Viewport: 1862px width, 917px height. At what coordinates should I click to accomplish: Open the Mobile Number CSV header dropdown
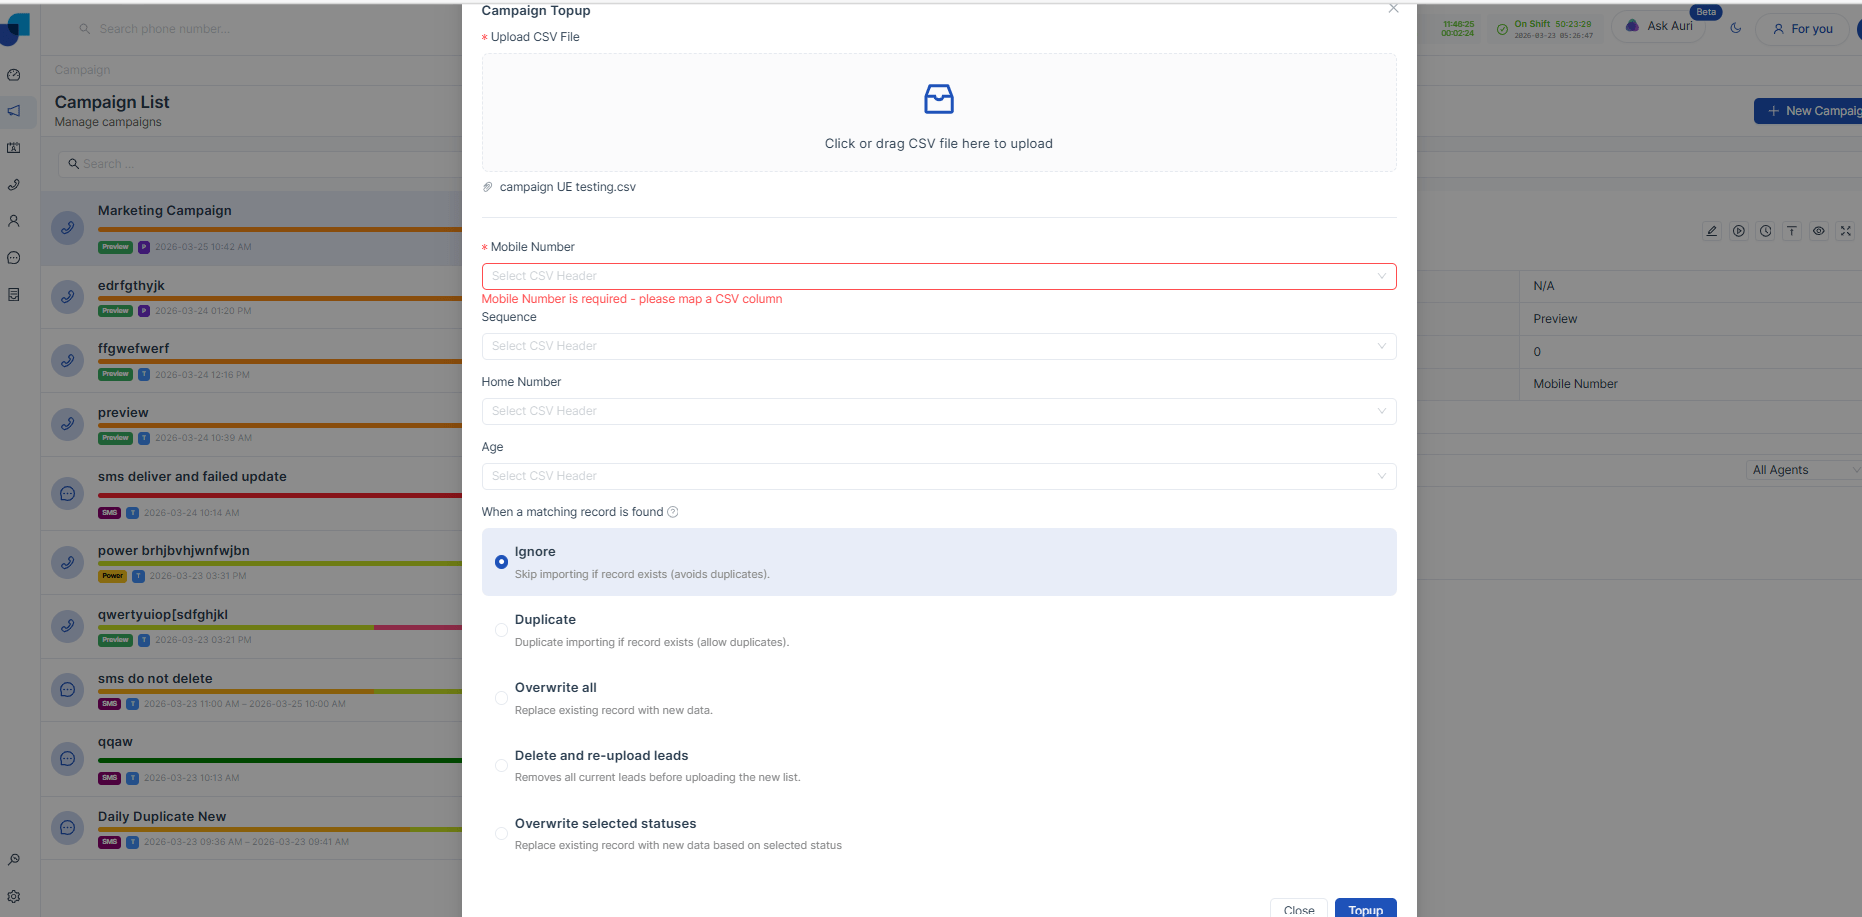[938, 276]
